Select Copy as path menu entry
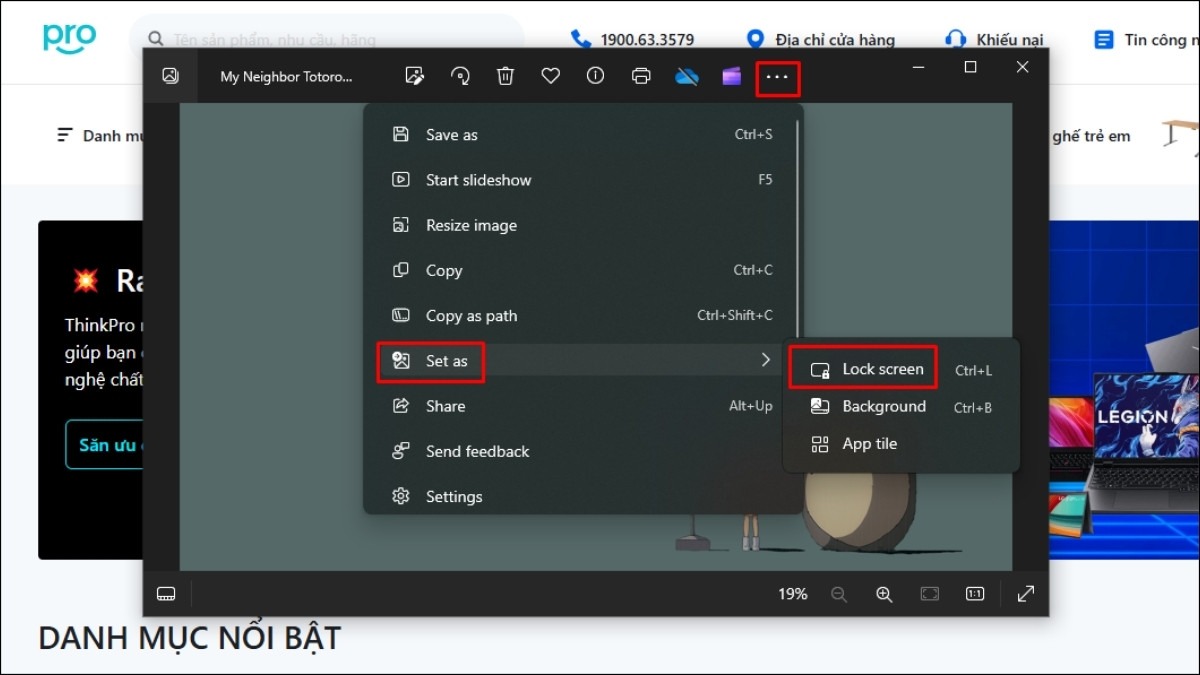This screenshot has width=1200, height=675. [x=583, y=316]
